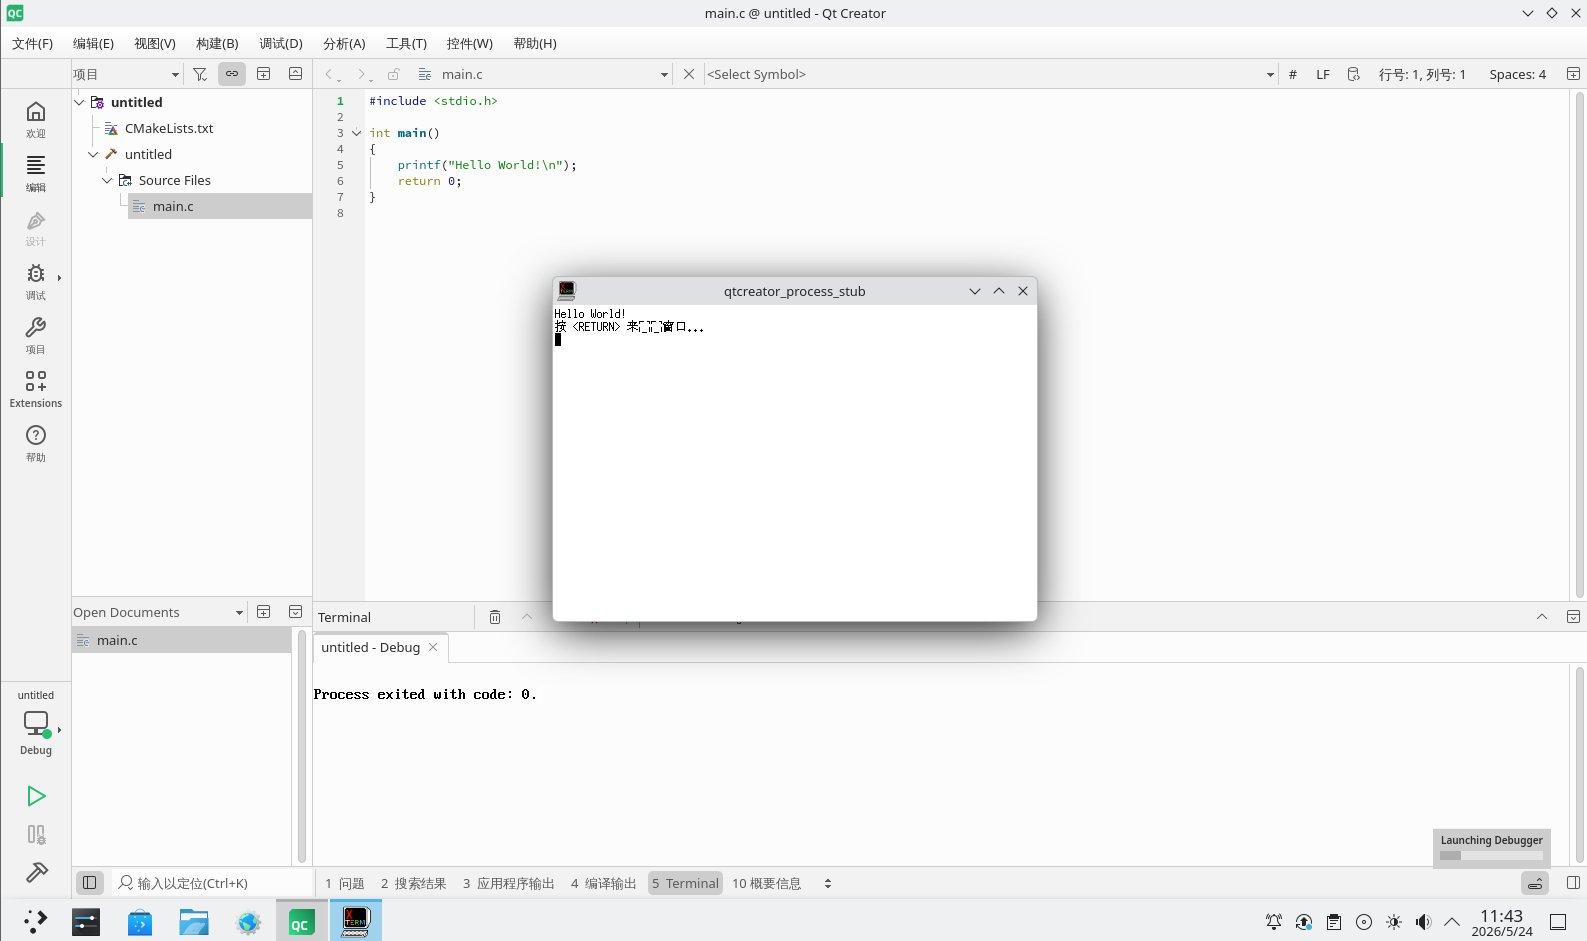Open the Design mode icon
This screenshot has width=1587, height=941.
36,226
